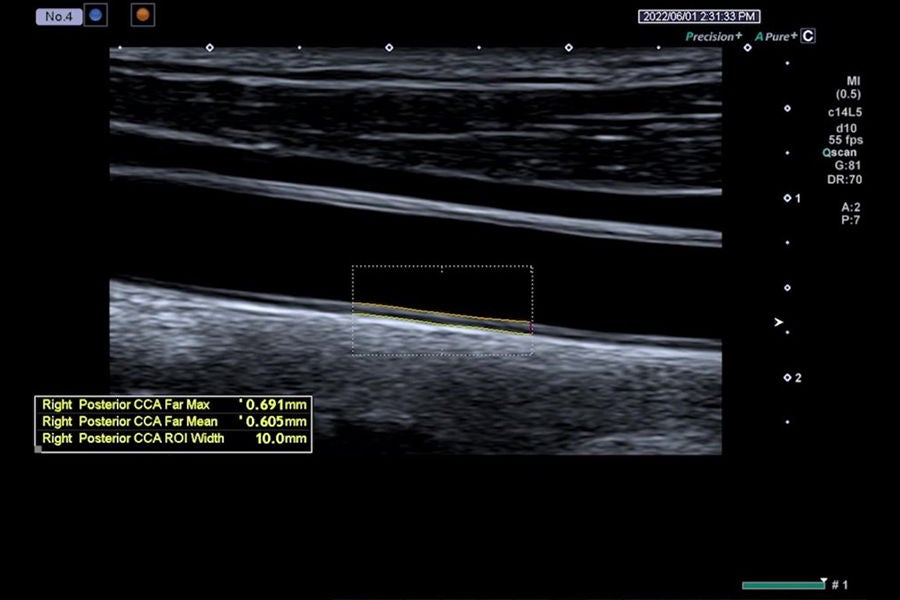Click the Precision+ indicator
Viewport: 900px width, 600px height.
(713, 37)
